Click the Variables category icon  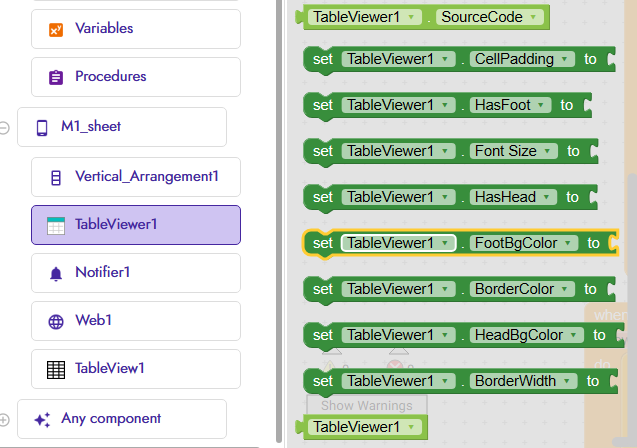pos(56,29)
